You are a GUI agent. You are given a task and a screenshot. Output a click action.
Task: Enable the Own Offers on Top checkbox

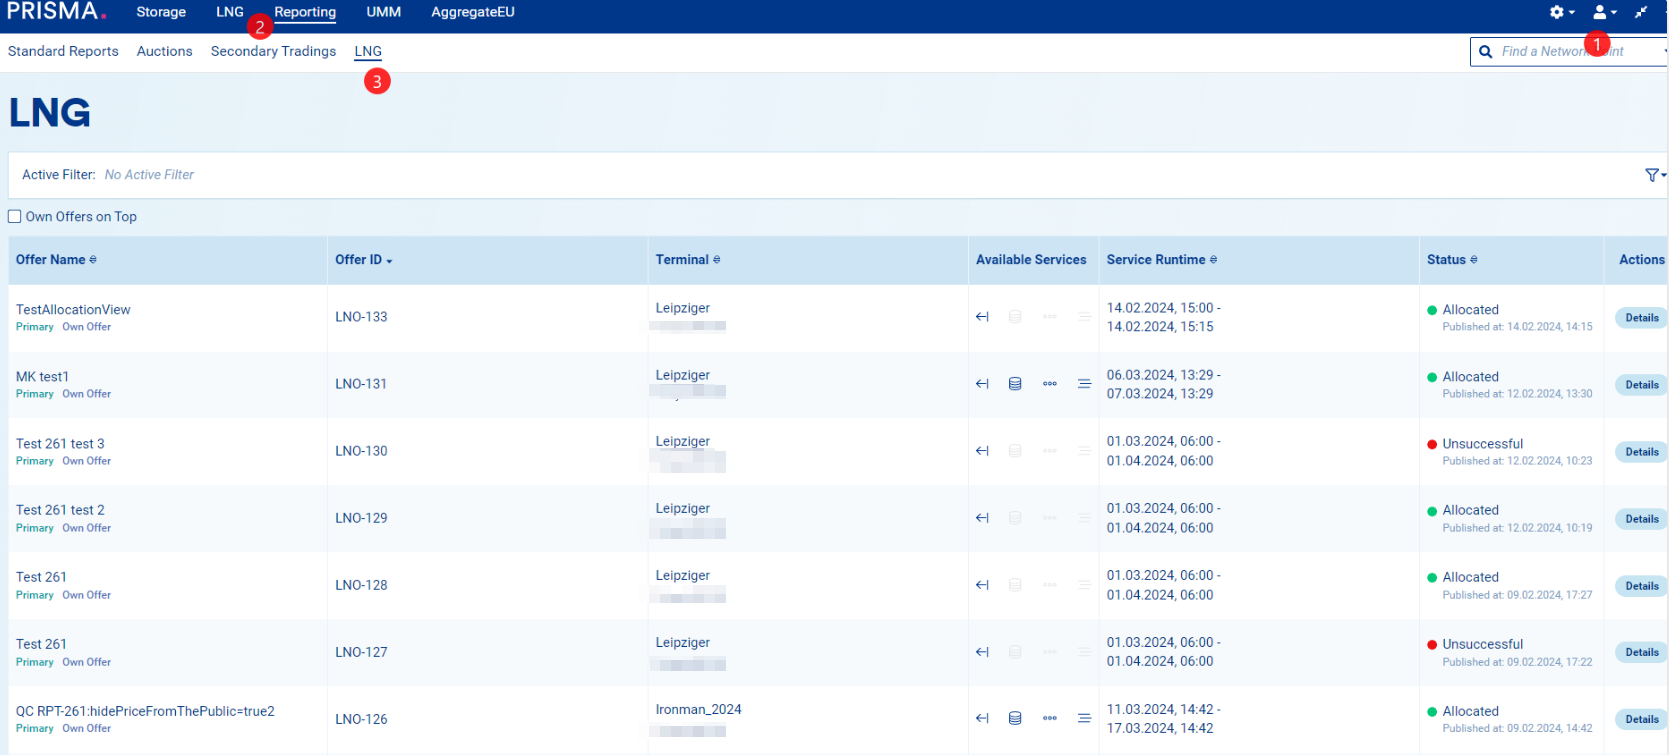[15, 217]
